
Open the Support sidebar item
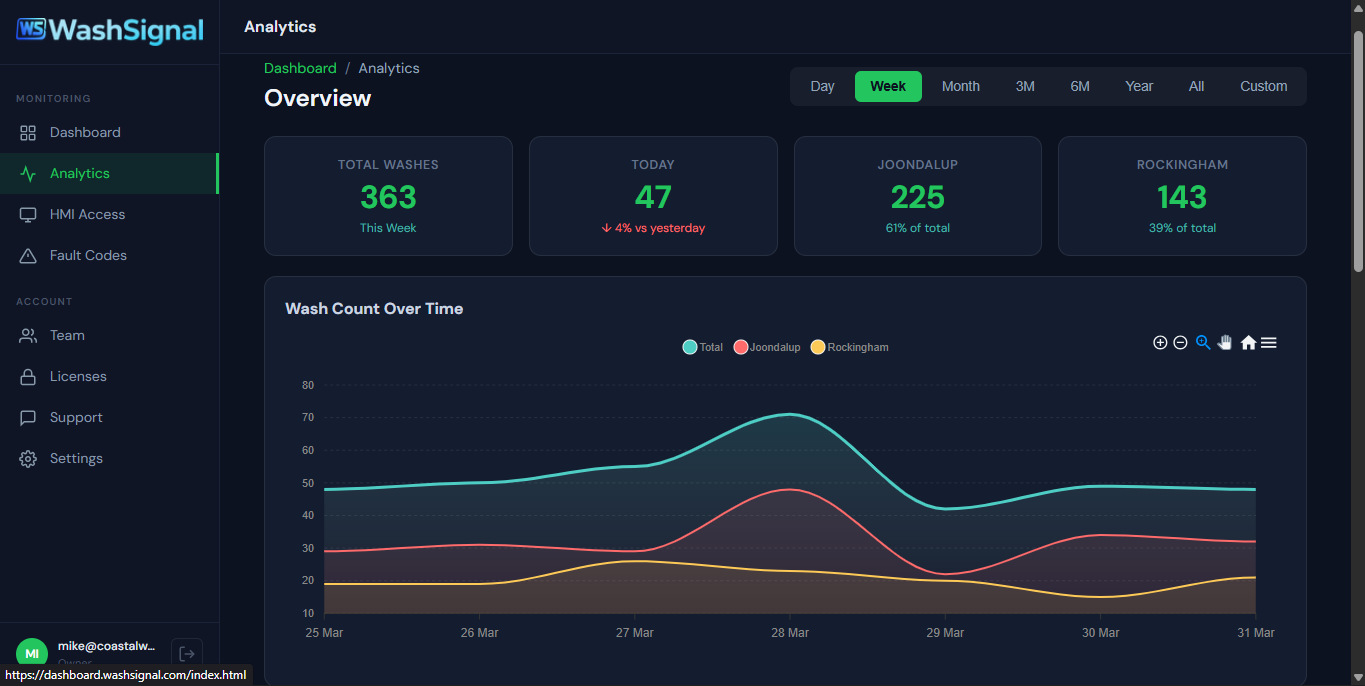(x=109, y=418)
